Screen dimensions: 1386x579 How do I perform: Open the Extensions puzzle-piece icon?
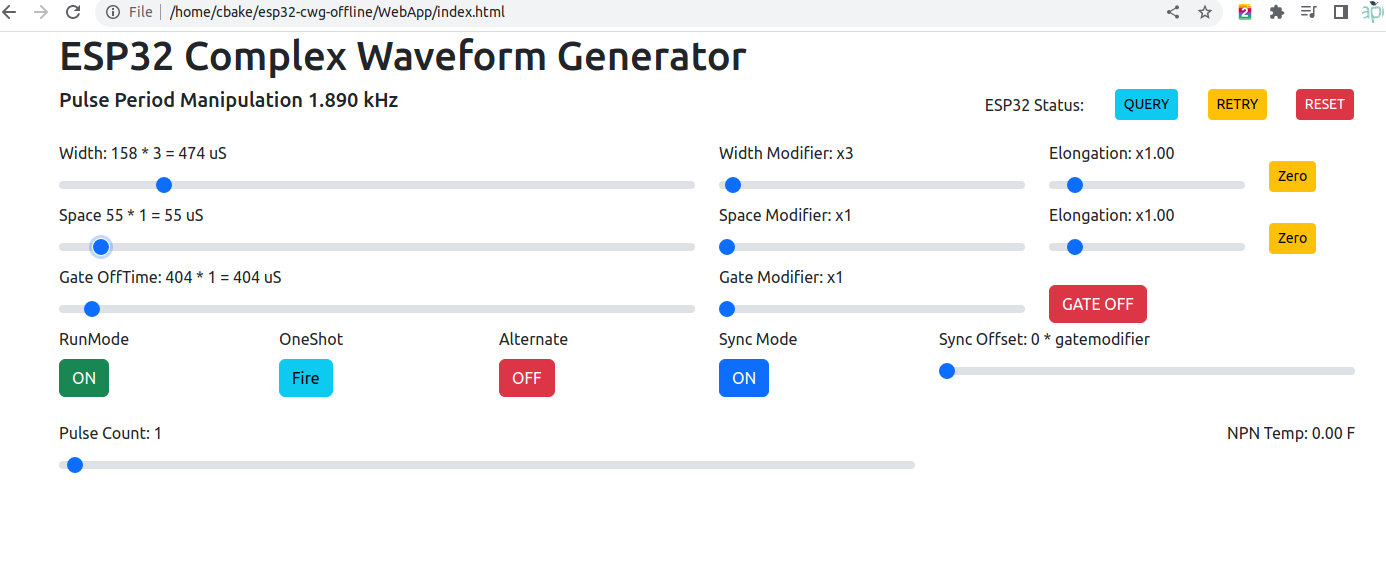[x=1276, y=12]
